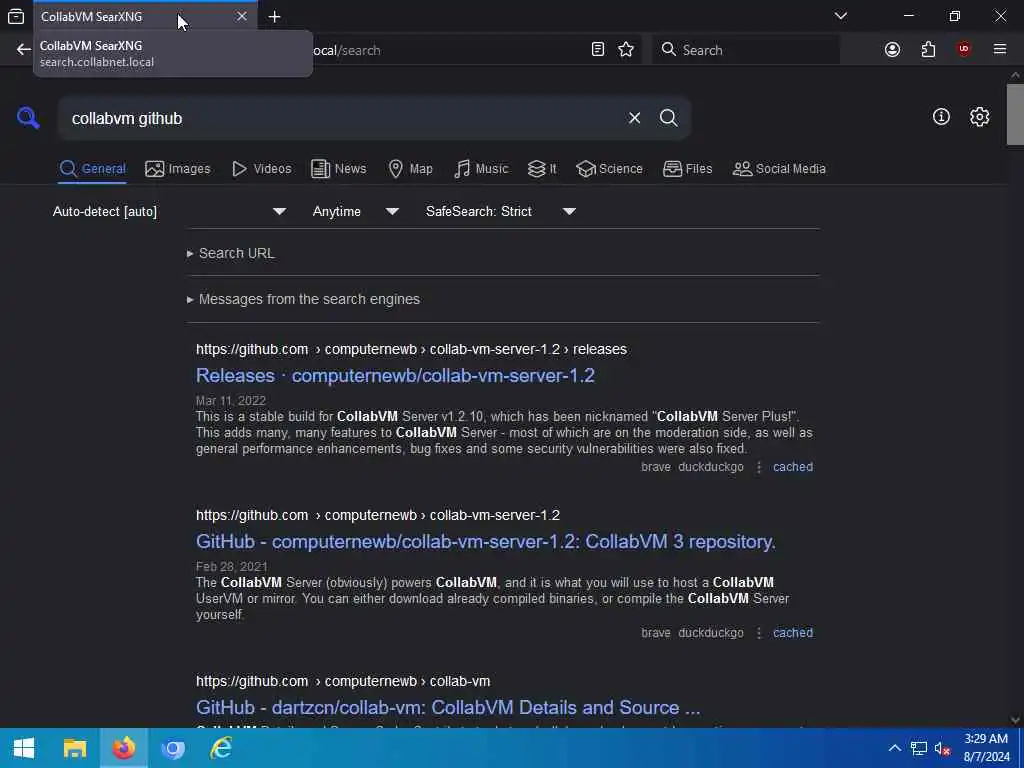The width and height of the screenshot is (1024, 768).
Task: Open SearXNG preferences gear icon
Action: tap(979, 116)
